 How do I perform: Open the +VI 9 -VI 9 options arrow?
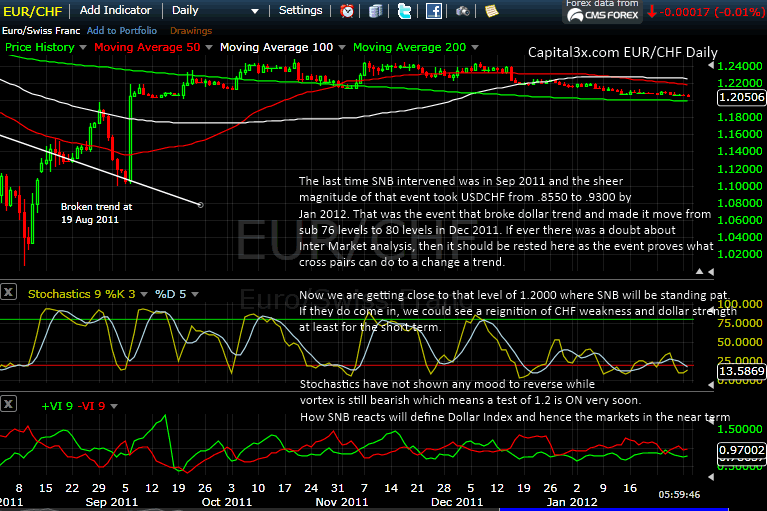tap(114, 406)
